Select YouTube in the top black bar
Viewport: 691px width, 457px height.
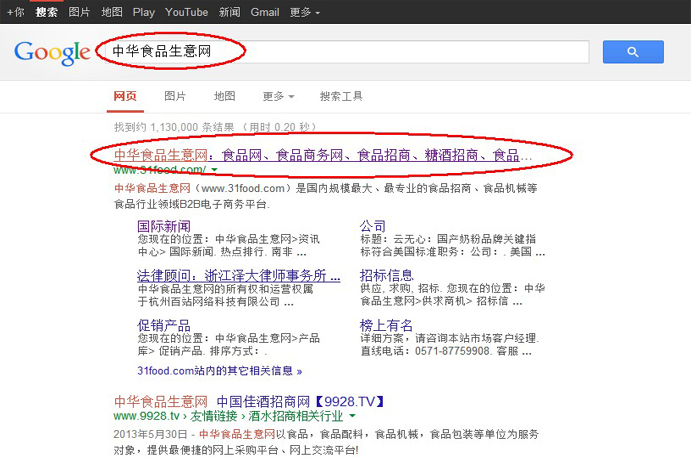point(187,12)
